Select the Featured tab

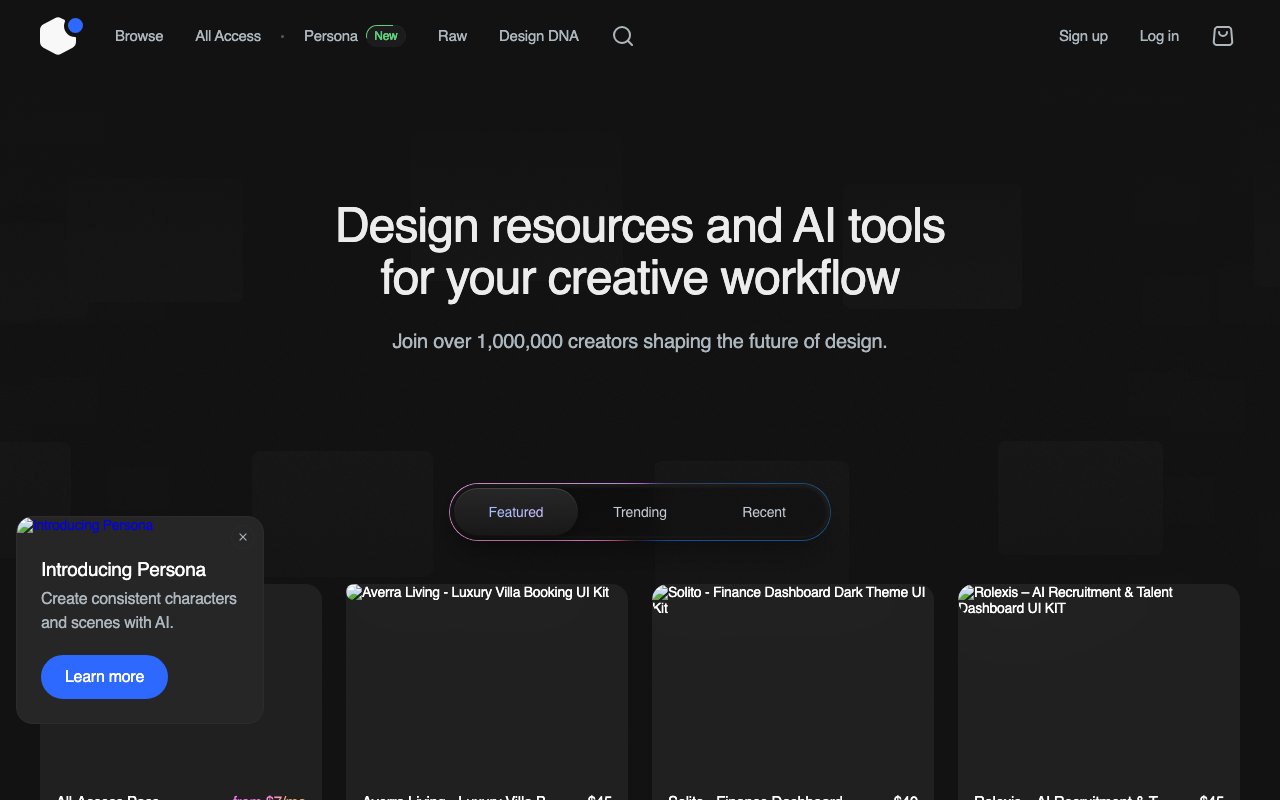pyautogui.click(x=516, y=512)
